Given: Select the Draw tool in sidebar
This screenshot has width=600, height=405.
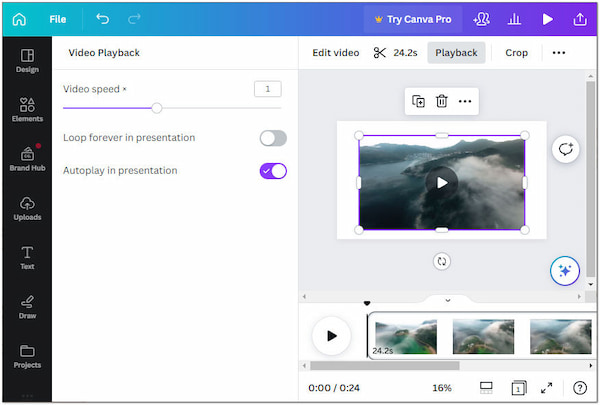Looking at the screenshot, I should tap(27, 306).
